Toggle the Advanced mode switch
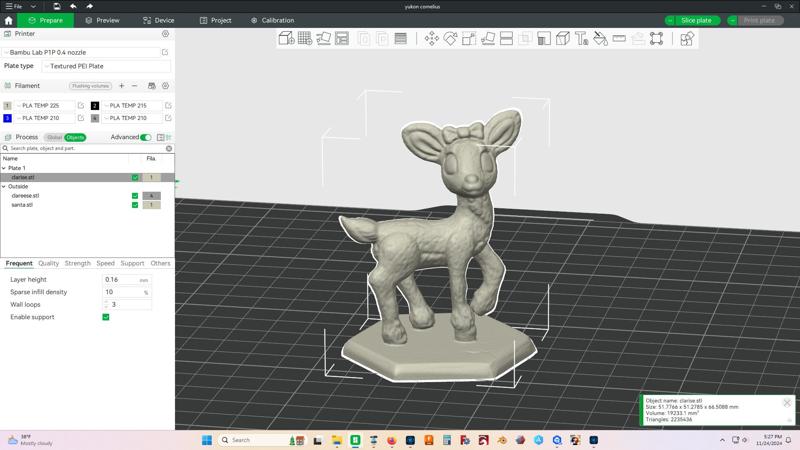This screenshot has width=800, height=450. (146, 137)
